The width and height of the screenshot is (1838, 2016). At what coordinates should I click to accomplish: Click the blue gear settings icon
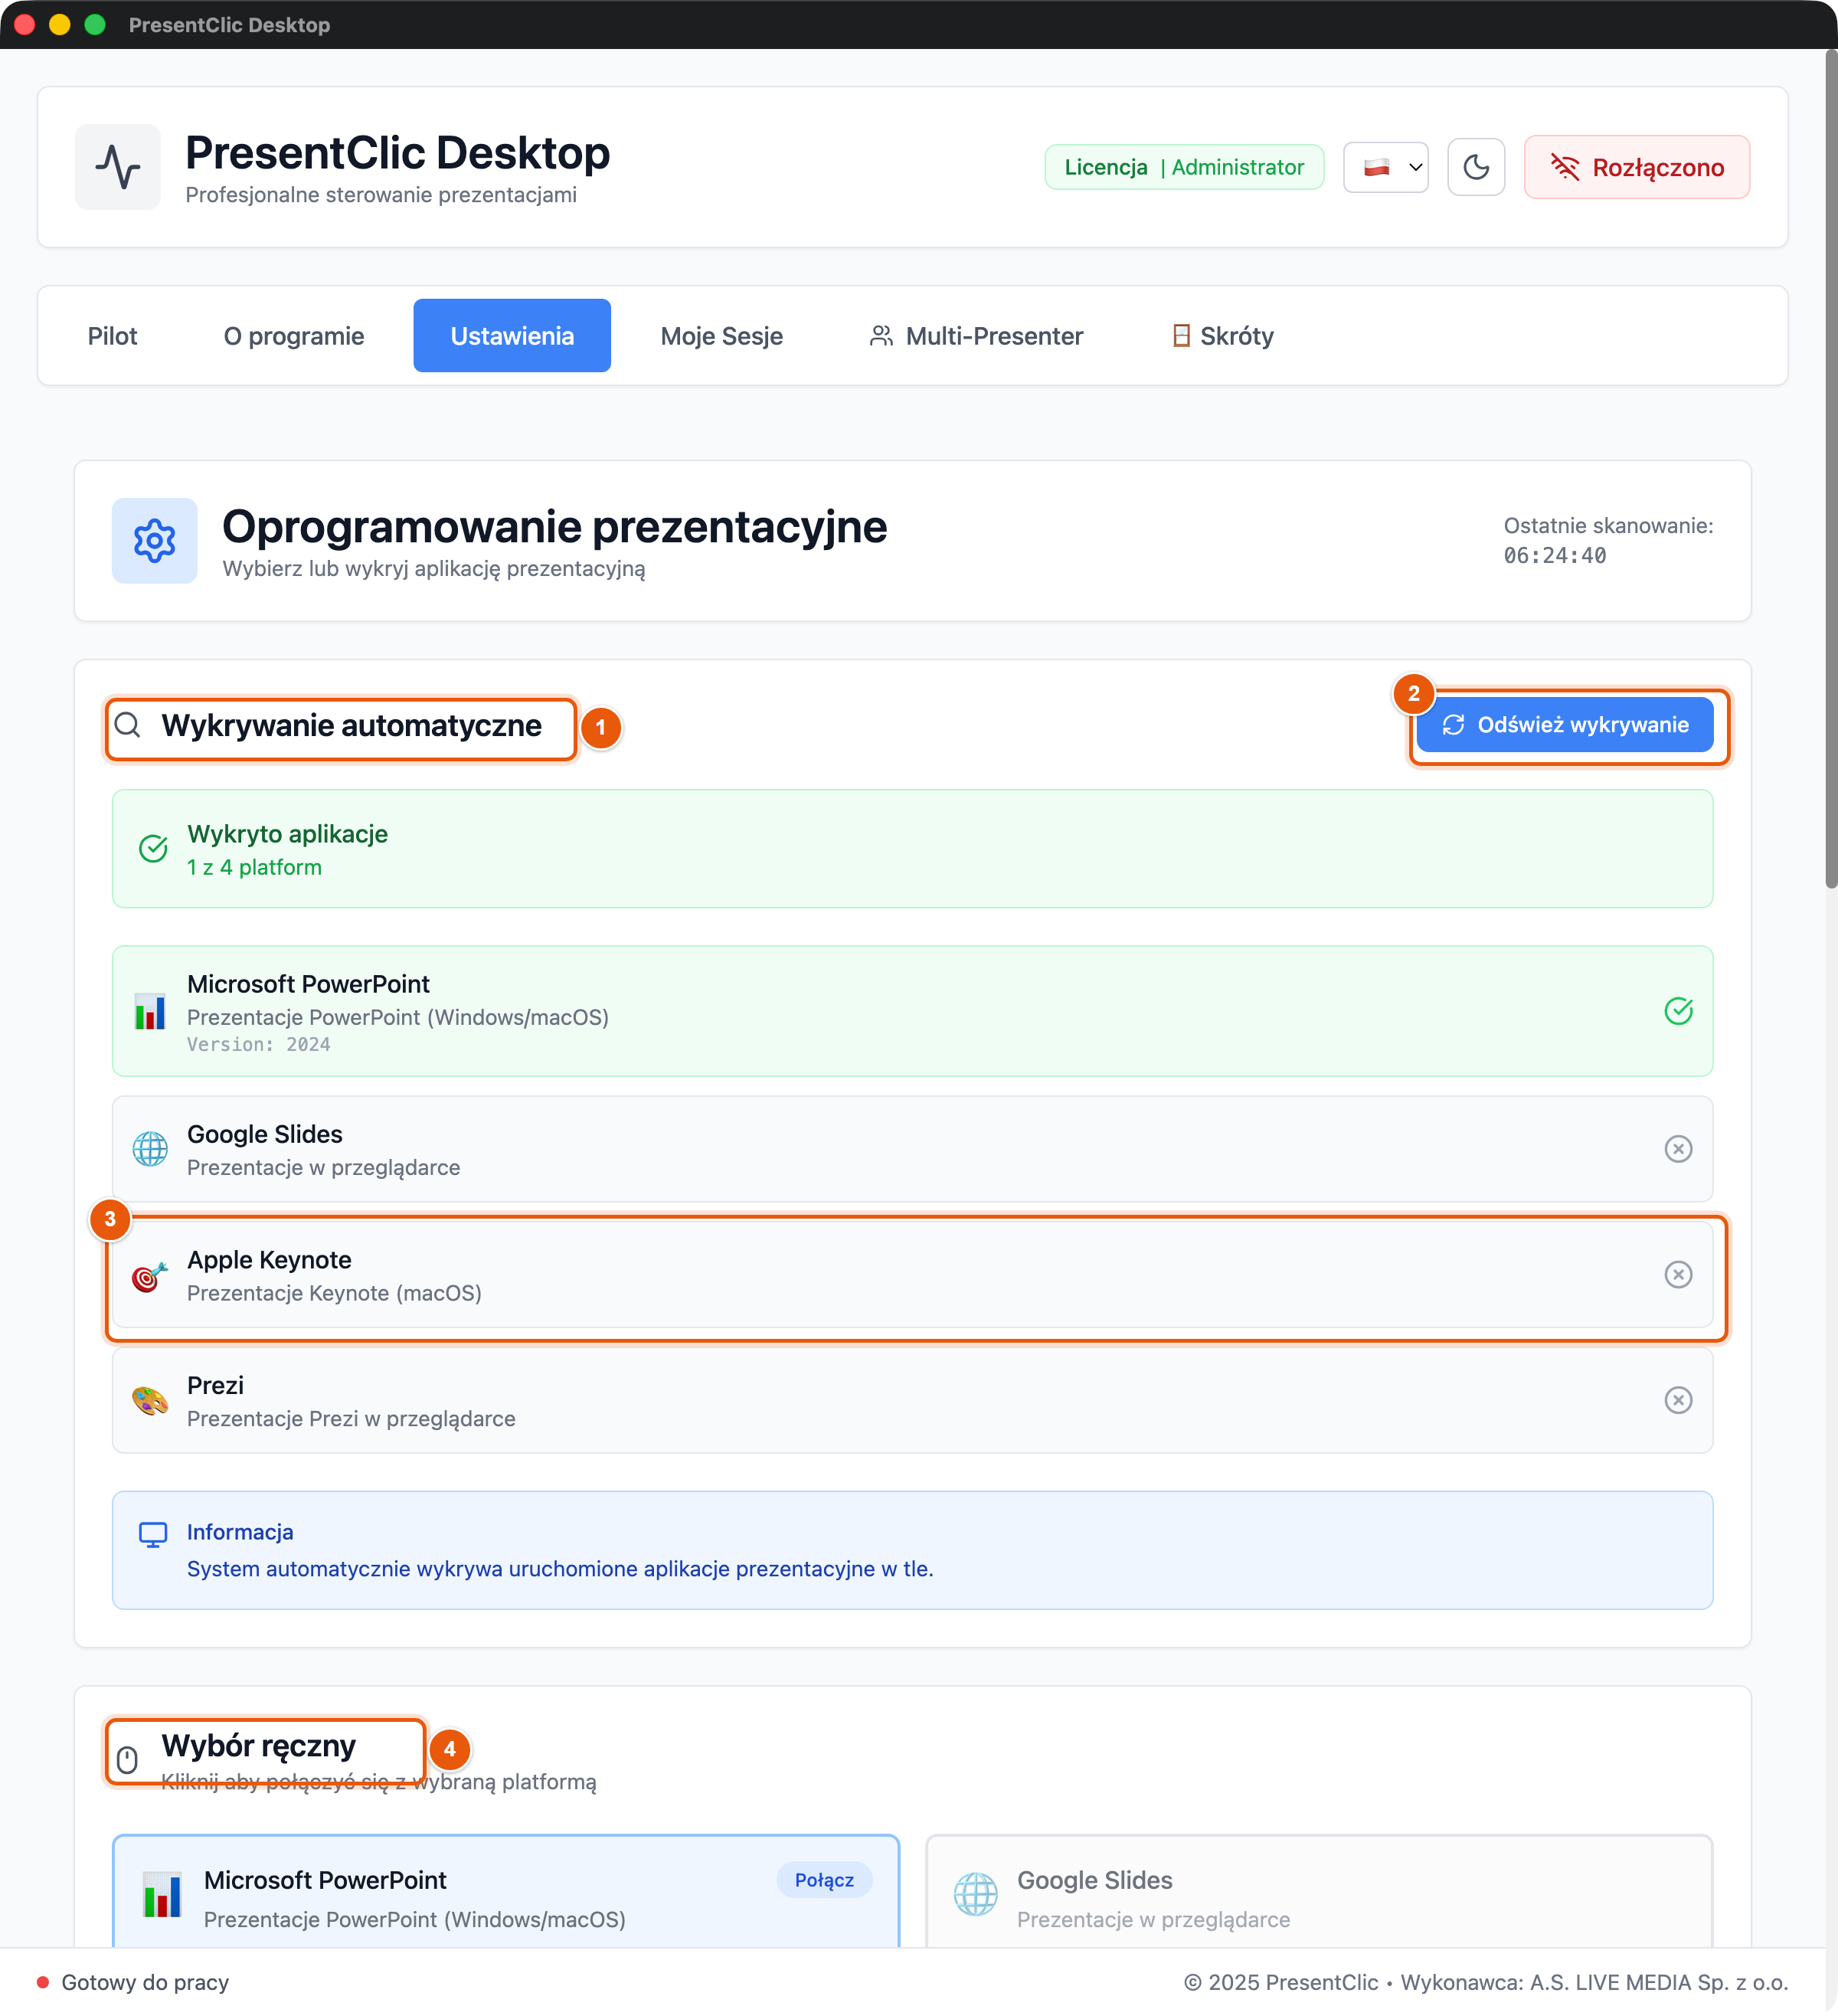[x=155, y=541]
